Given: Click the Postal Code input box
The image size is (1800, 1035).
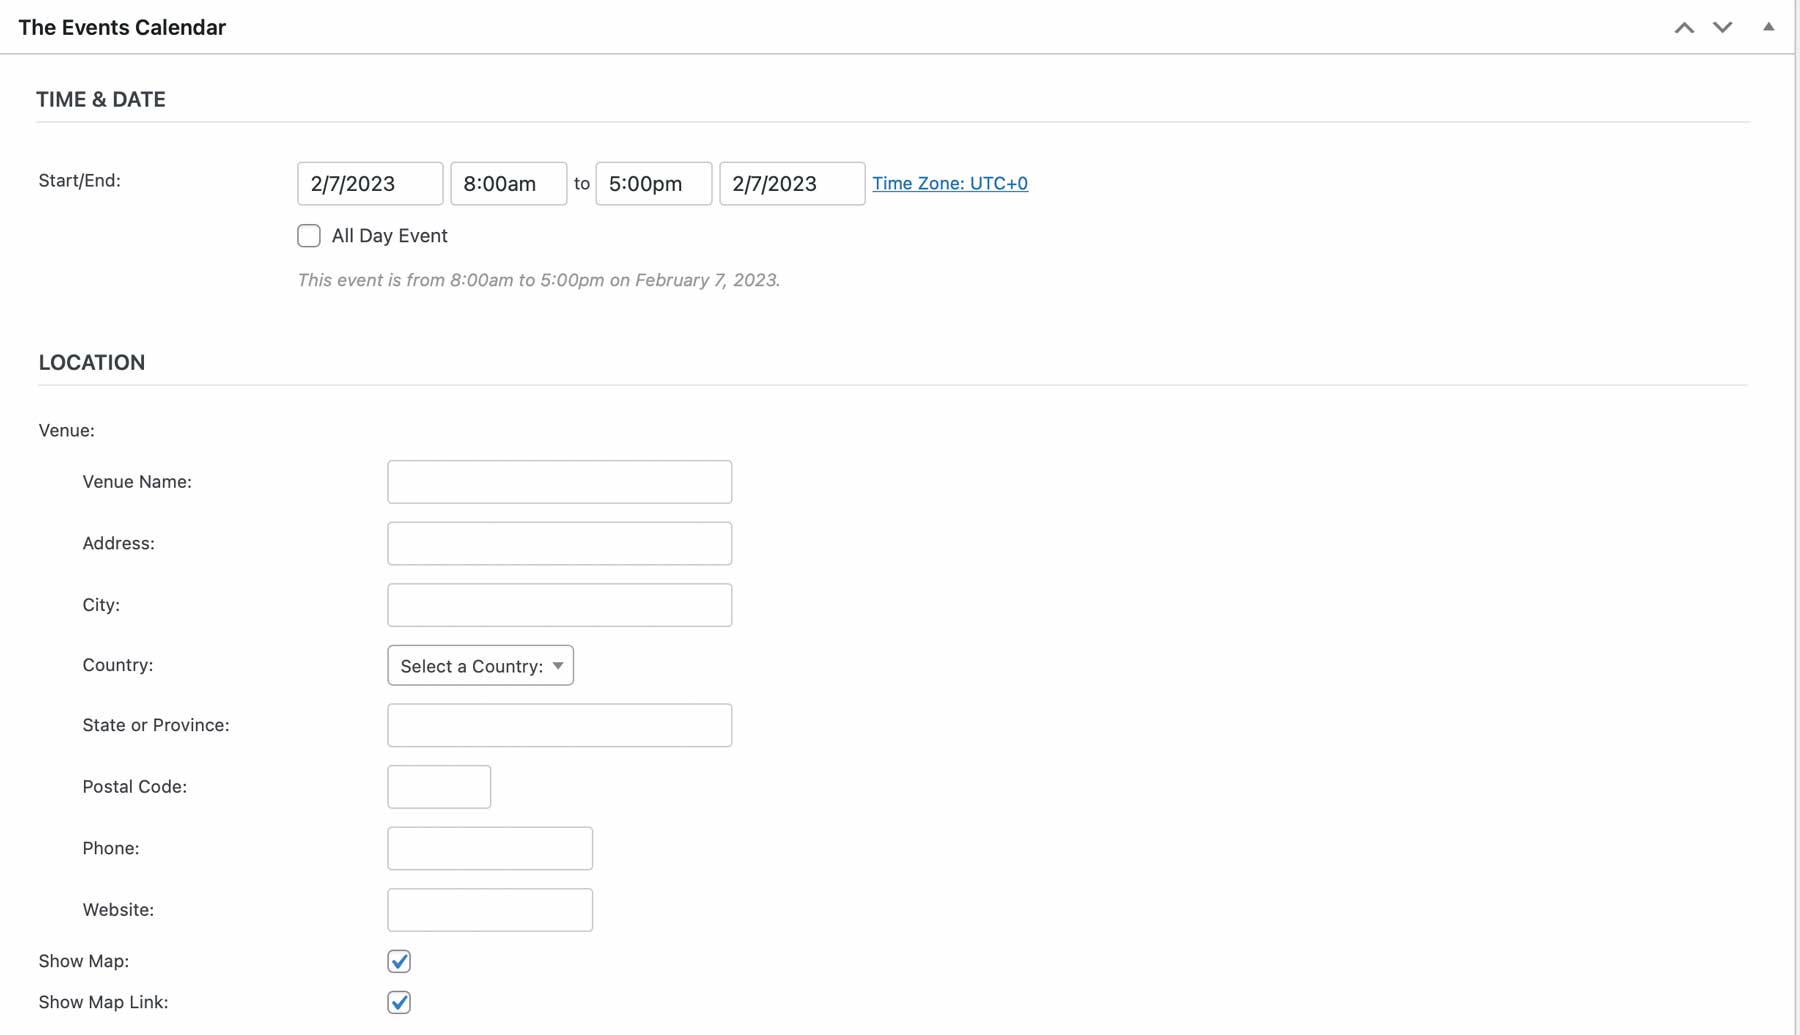Looking at the screenshot, I should pyautogui.click(x=438, y=786).
